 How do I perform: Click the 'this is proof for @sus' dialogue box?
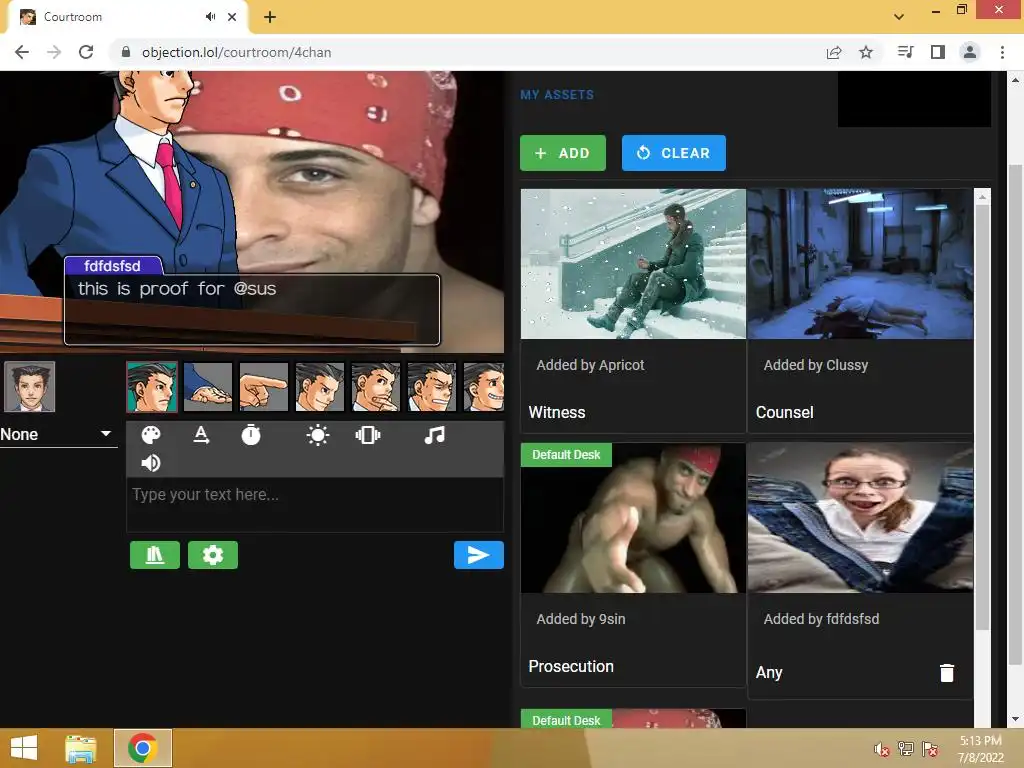pos(252,310)
